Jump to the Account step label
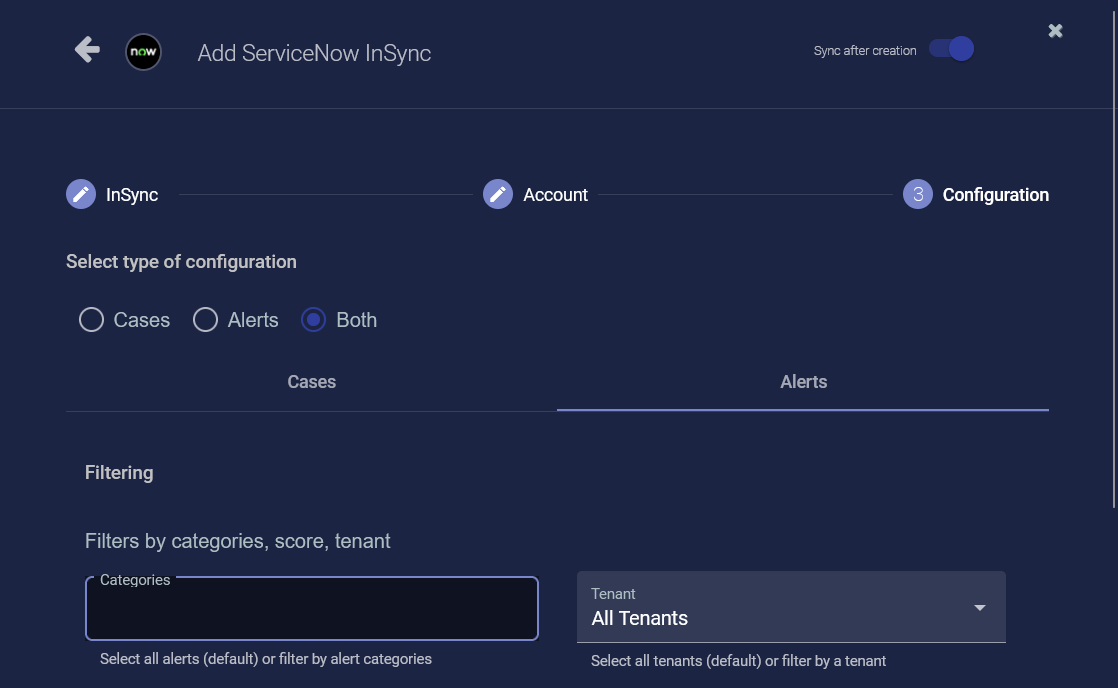 [x=555, y=195]
